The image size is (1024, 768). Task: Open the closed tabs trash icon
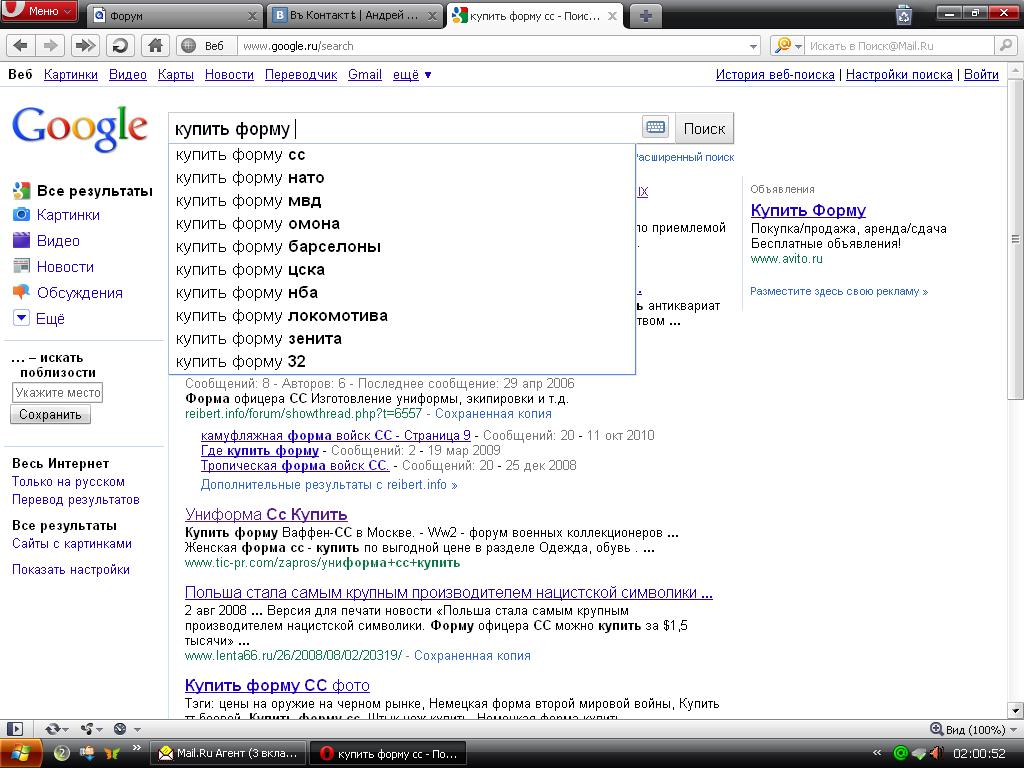(904, 14)
